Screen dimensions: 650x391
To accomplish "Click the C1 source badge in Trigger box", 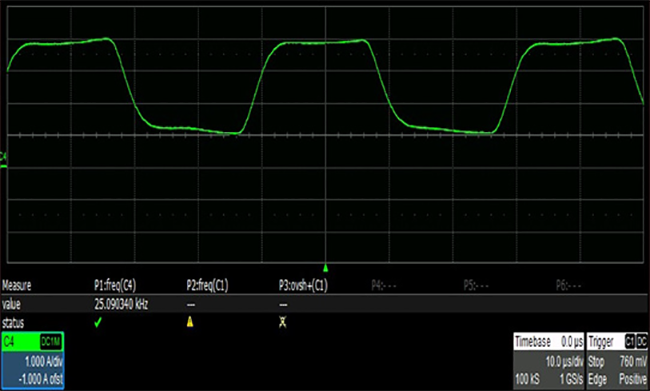I will click(x=630, y=342).
